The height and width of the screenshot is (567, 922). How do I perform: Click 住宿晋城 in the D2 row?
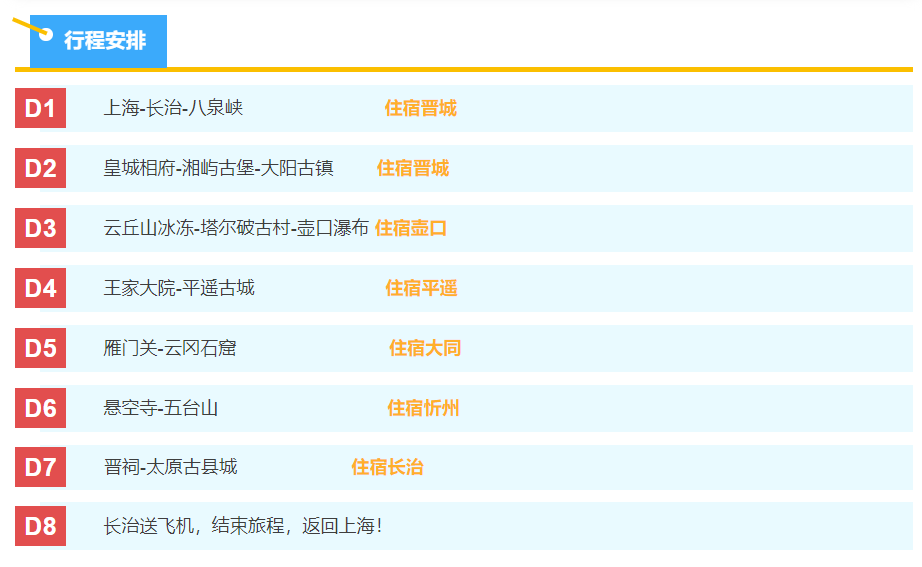click(413, 168)
